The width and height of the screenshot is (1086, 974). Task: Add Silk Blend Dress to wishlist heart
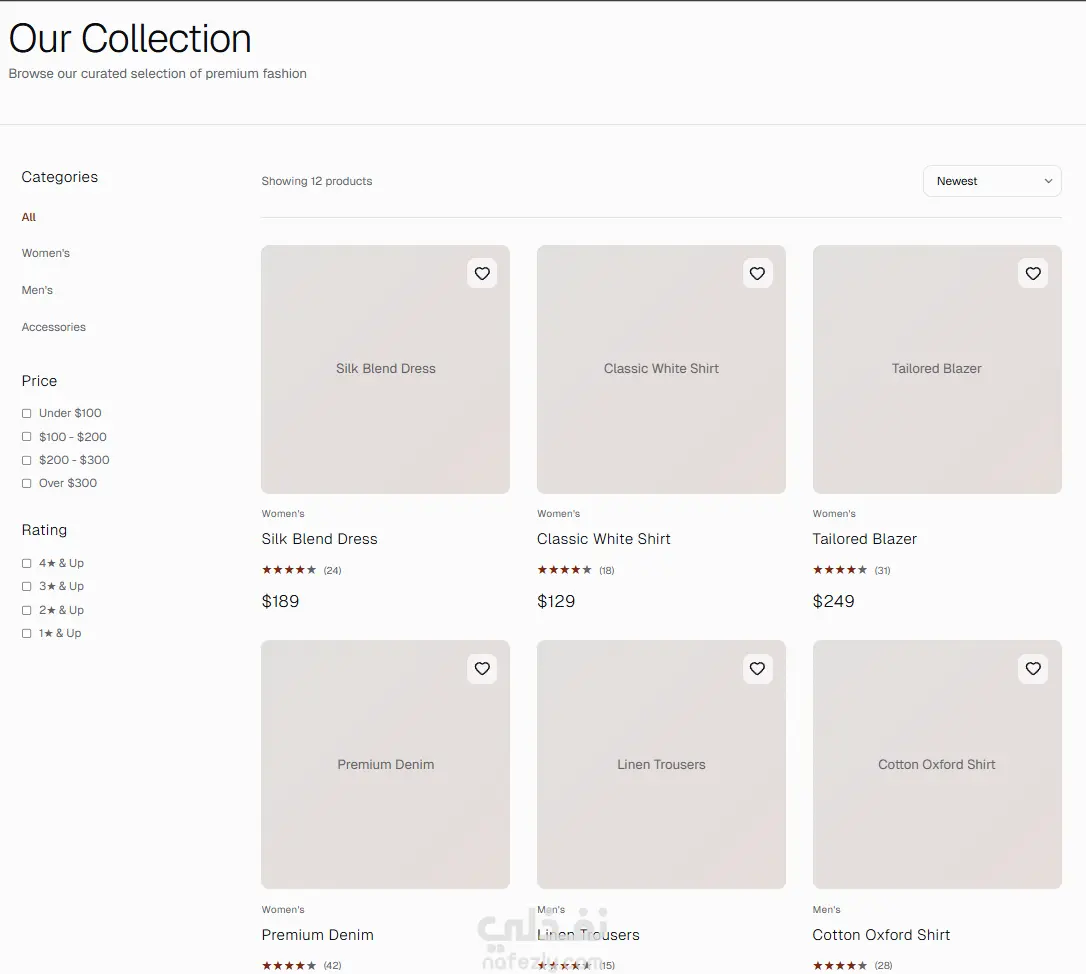point(482,274)
